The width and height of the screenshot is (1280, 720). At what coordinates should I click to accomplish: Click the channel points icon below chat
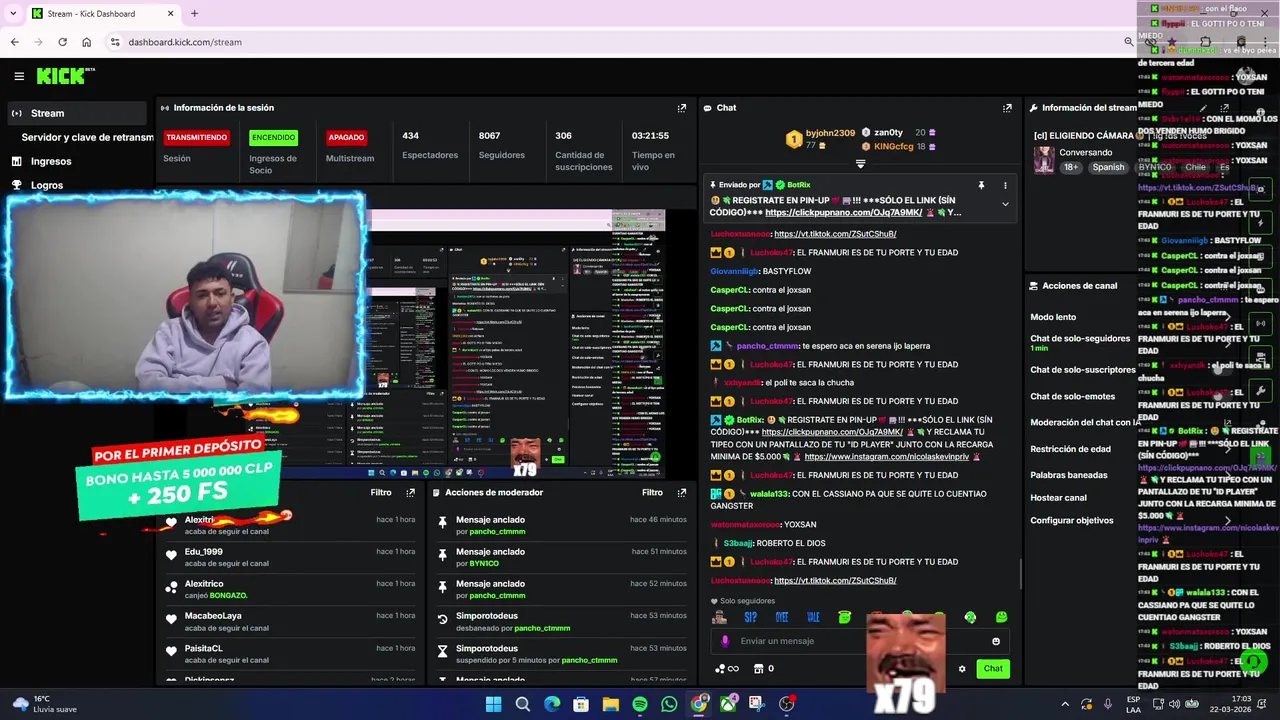coord(726,669)
